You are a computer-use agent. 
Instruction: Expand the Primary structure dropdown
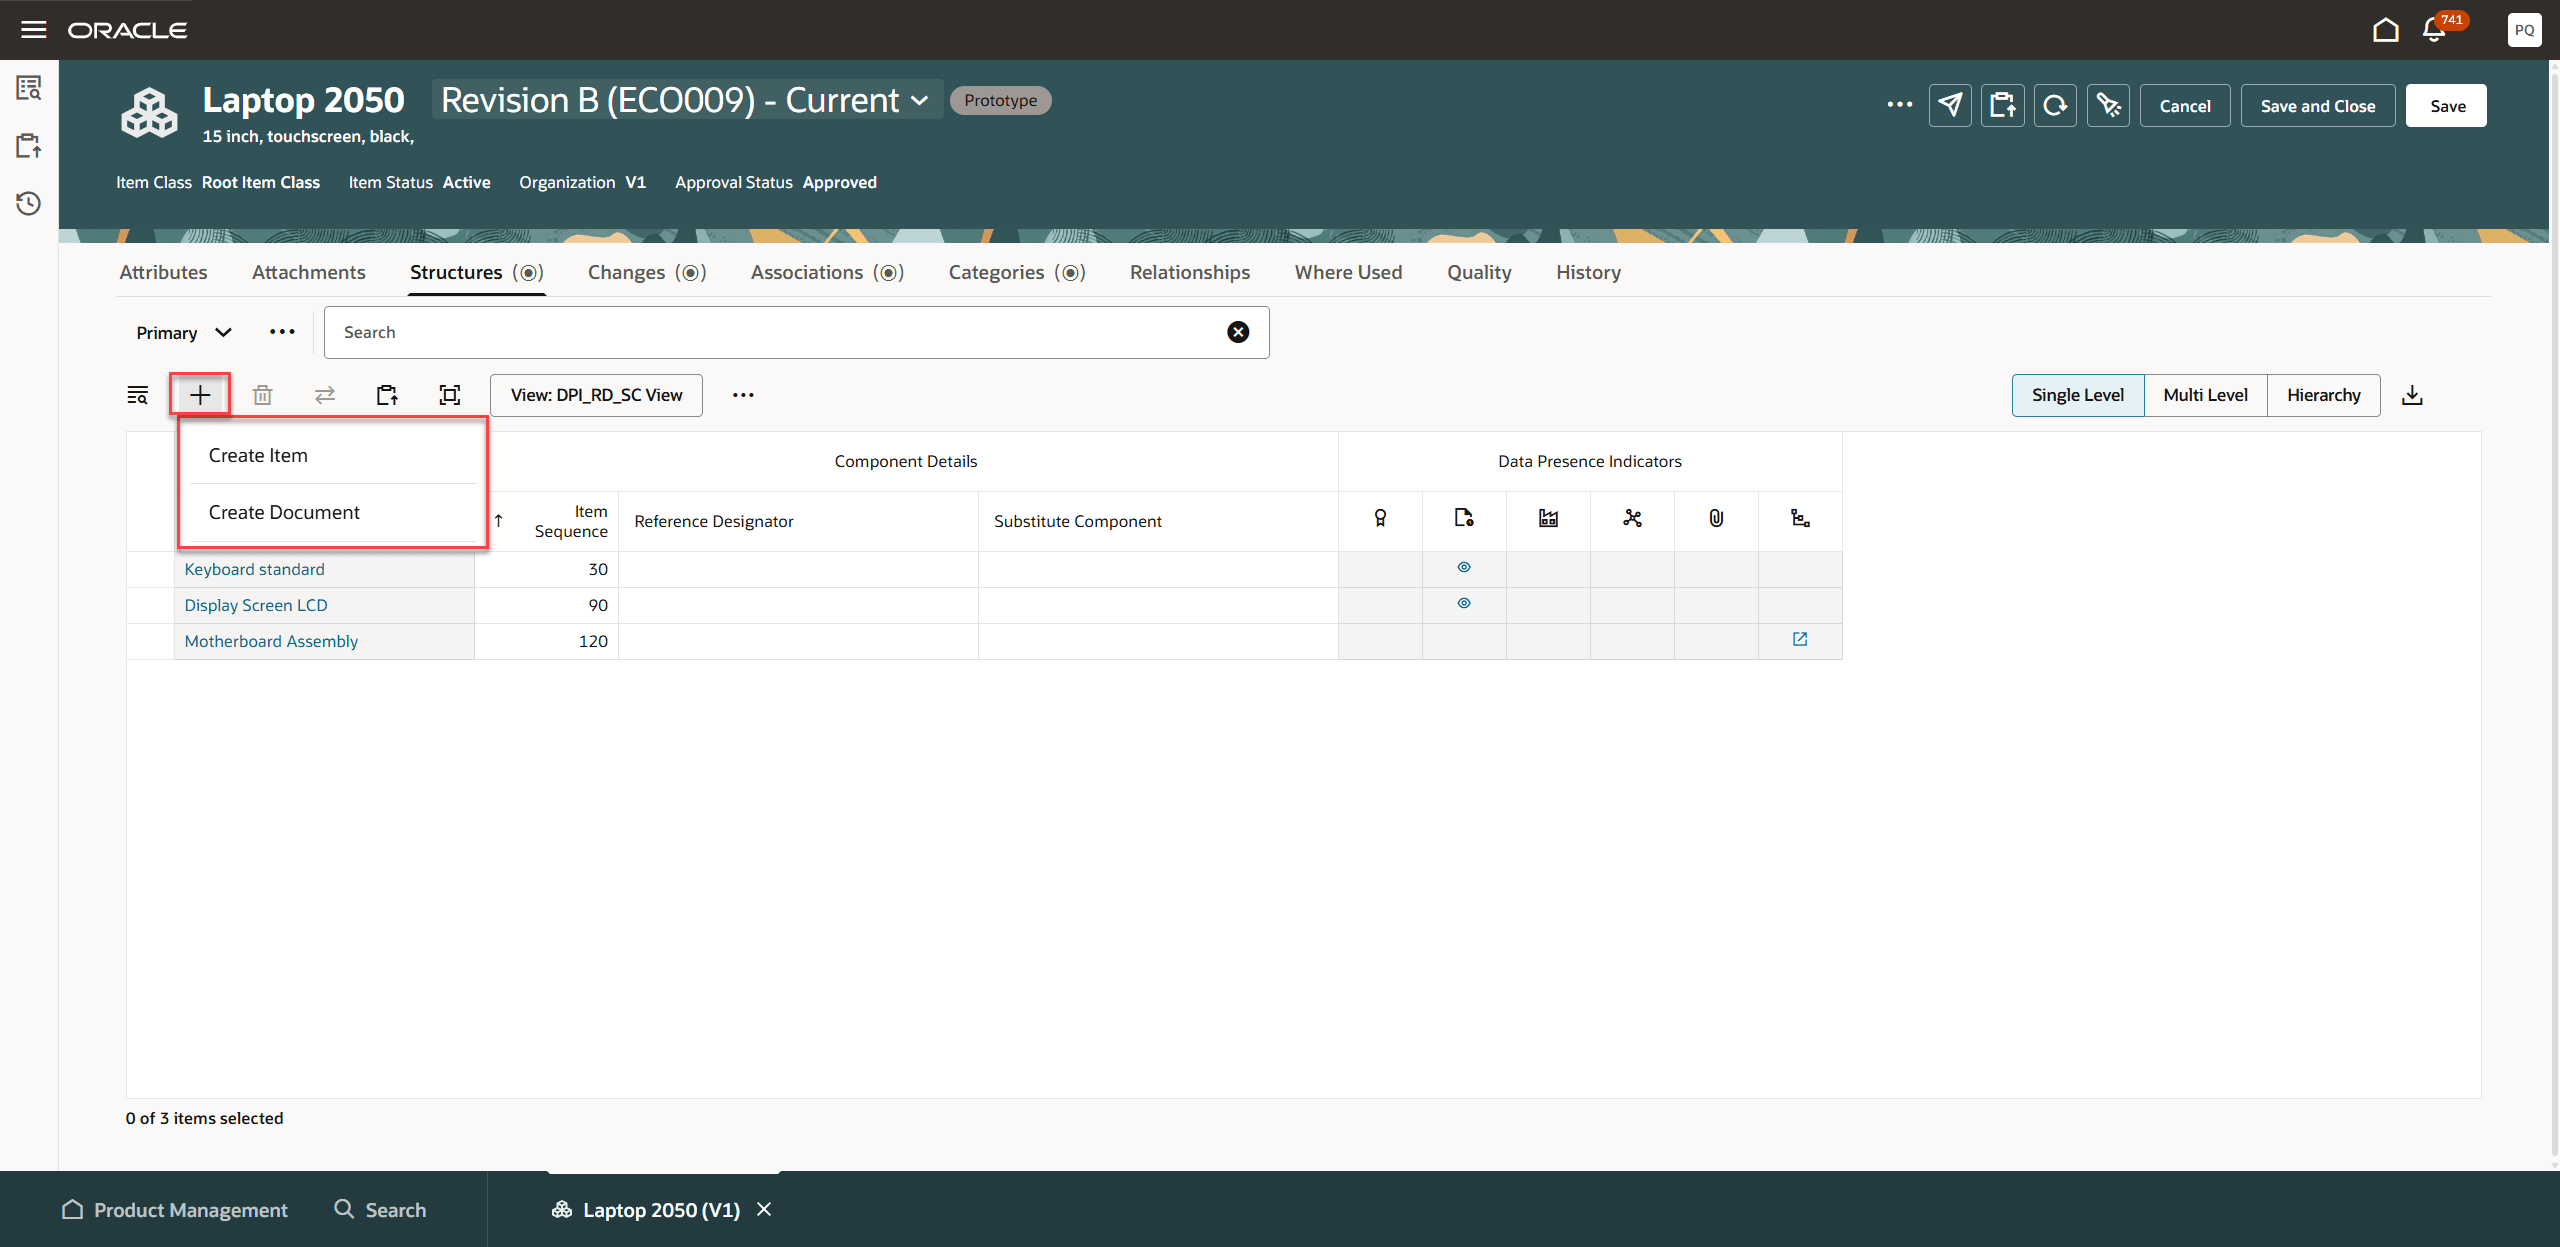pos(184,333)
